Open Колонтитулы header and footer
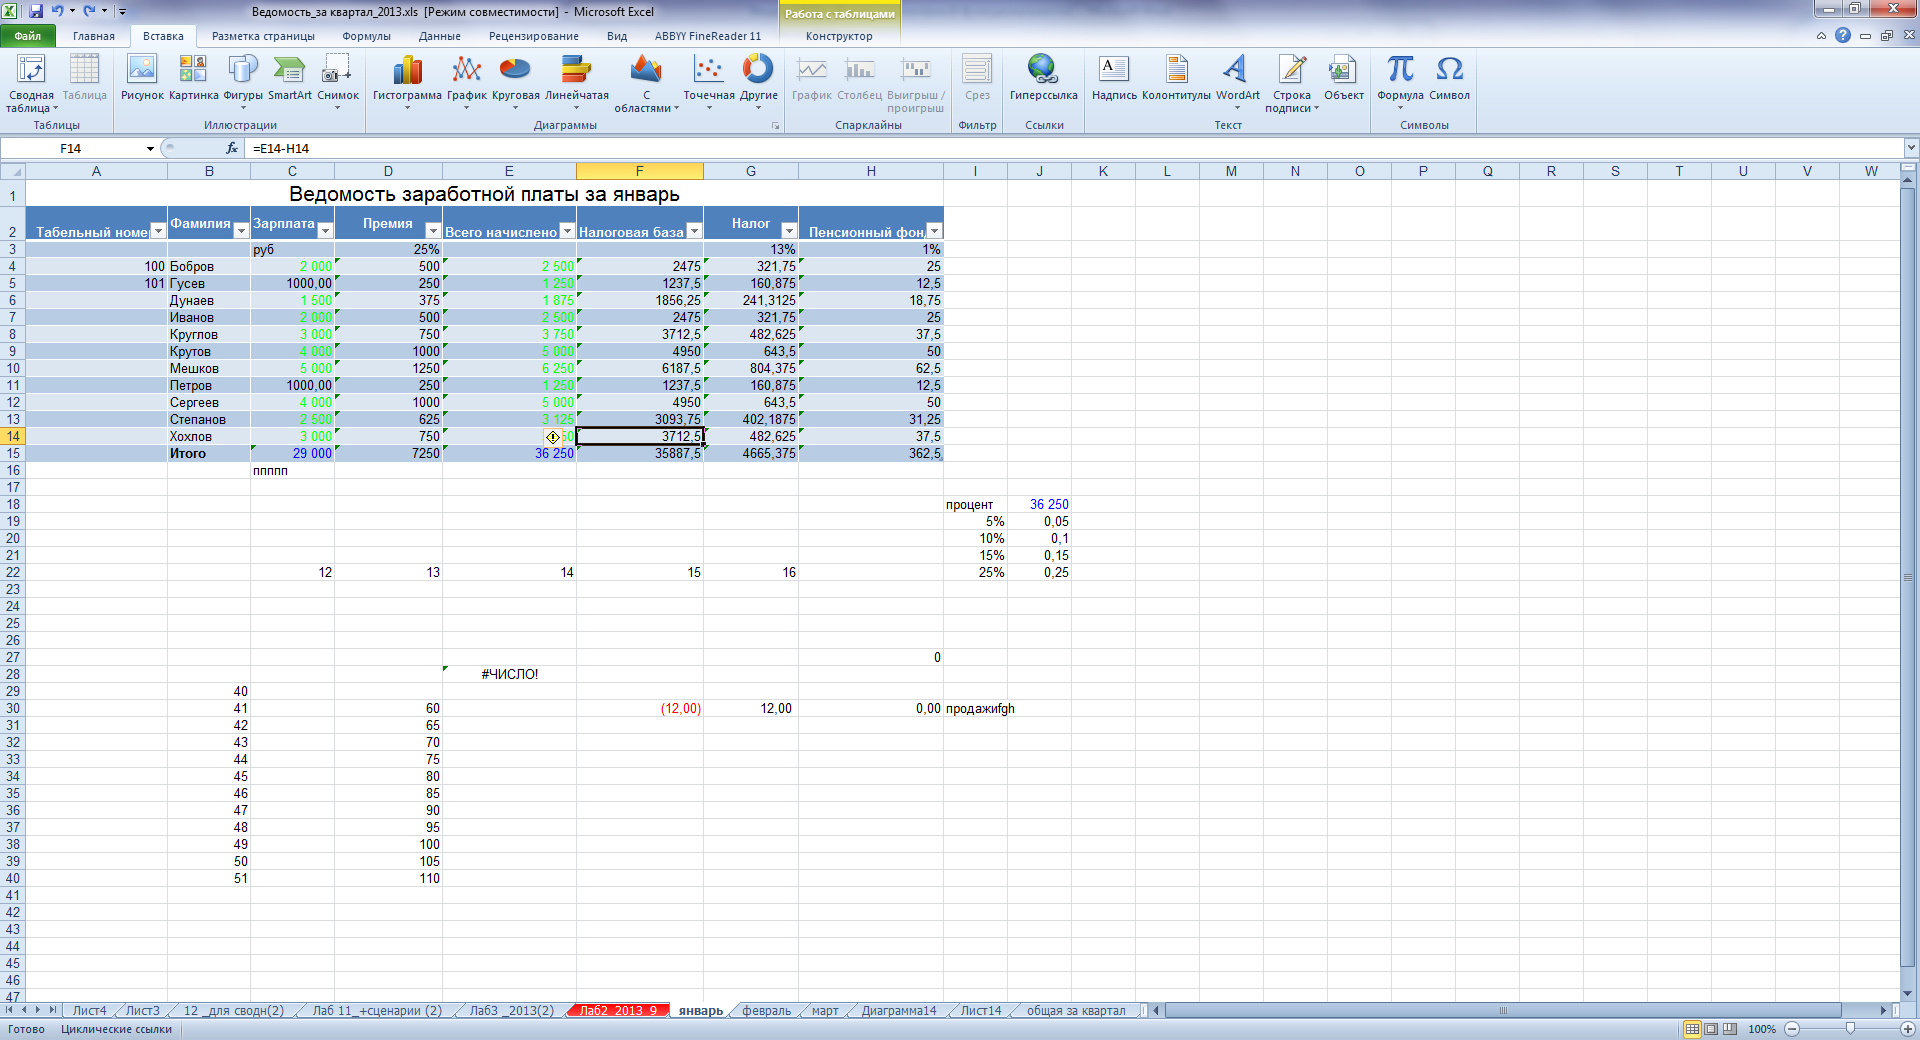Image resolution: width=1920 pixels, height=1040 pixels. pos(1176,78)
